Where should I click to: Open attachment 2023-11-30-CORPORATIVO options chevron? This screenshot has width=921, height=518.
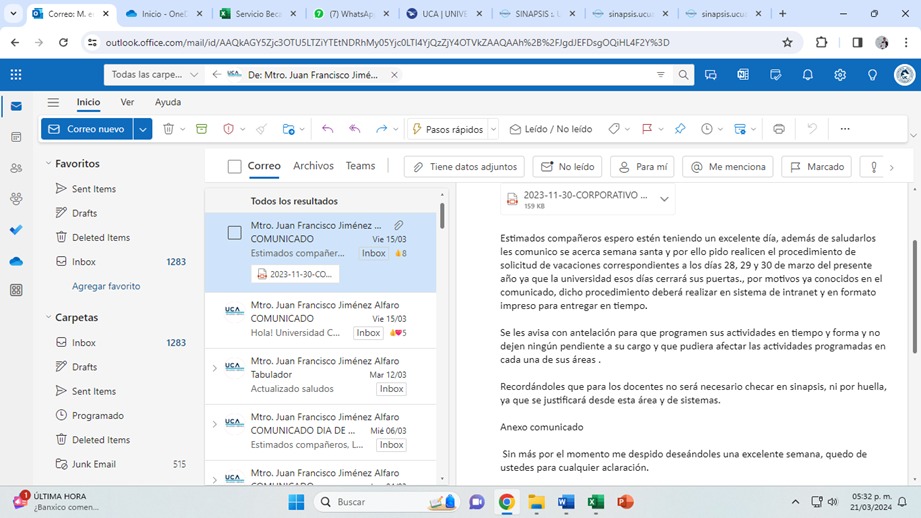664,199
